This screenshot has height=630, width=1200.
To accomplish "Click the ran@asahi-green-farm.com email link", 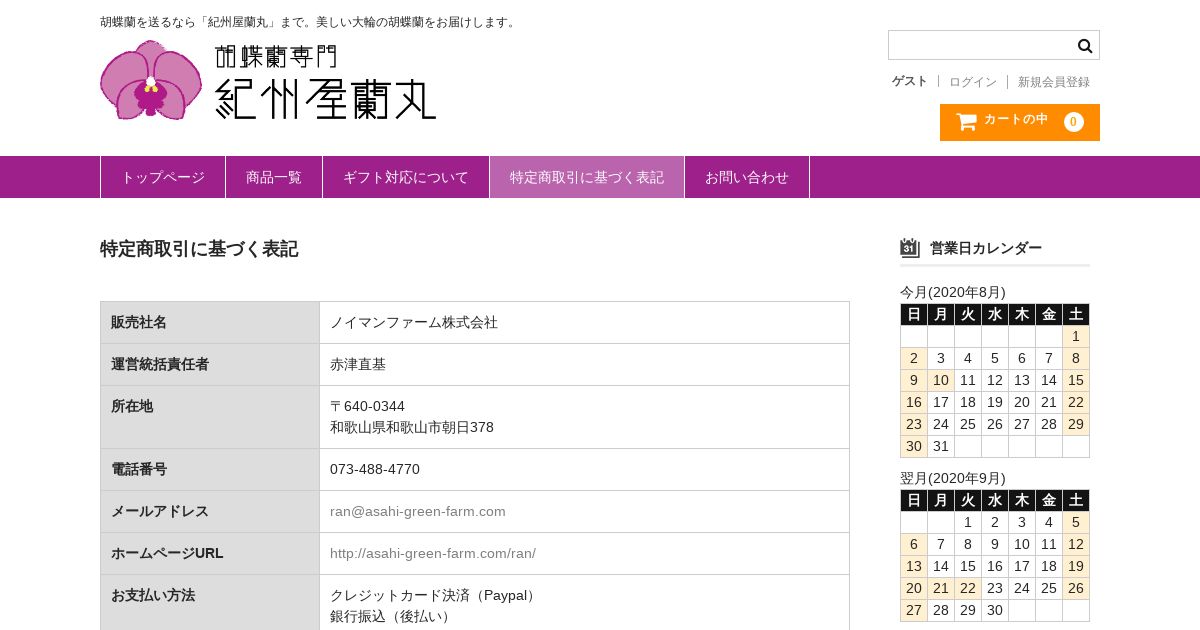I will 418,511.
